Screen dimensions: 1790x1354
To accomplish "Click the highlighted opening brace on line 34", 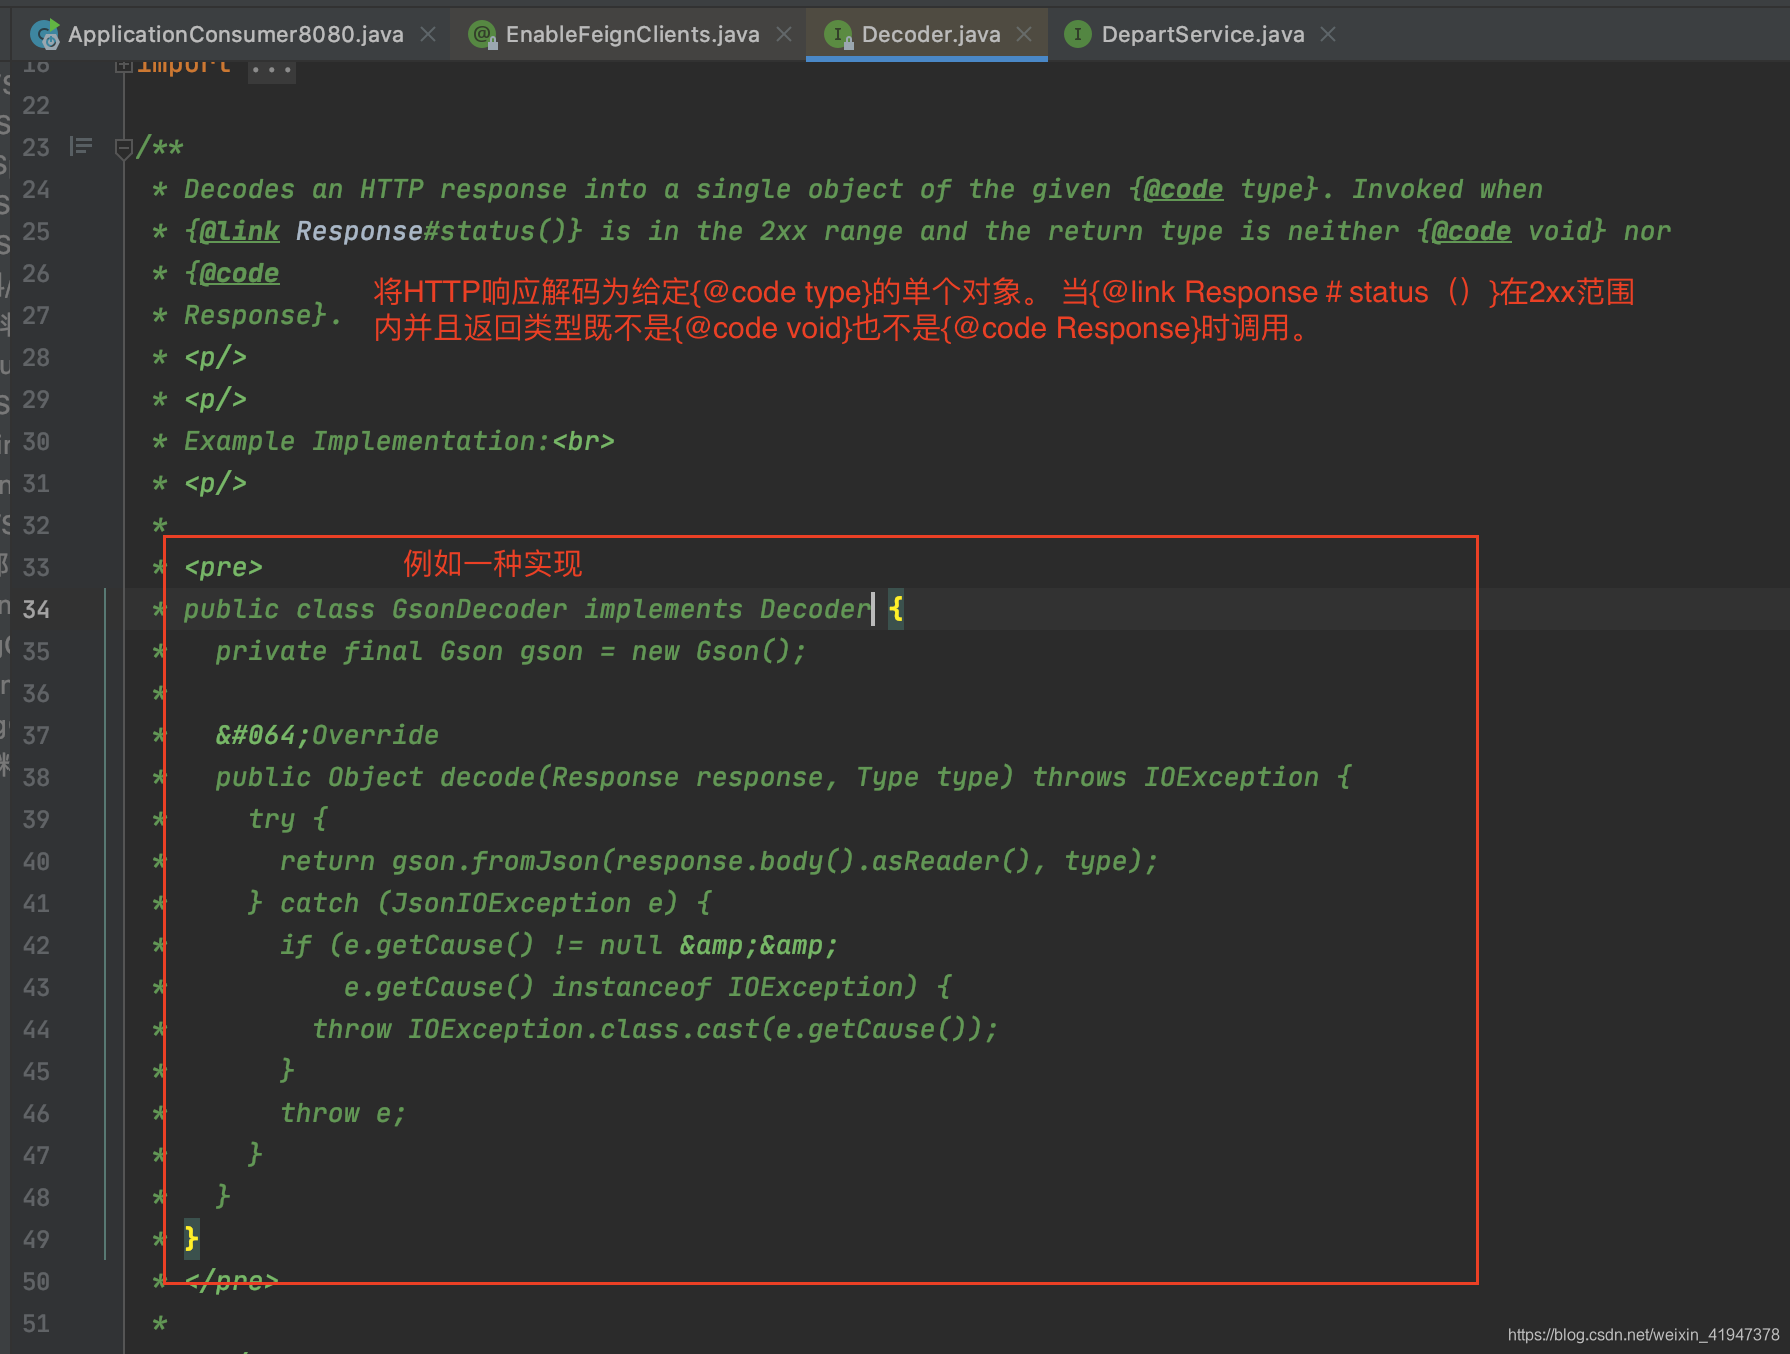I will [896, 608].
